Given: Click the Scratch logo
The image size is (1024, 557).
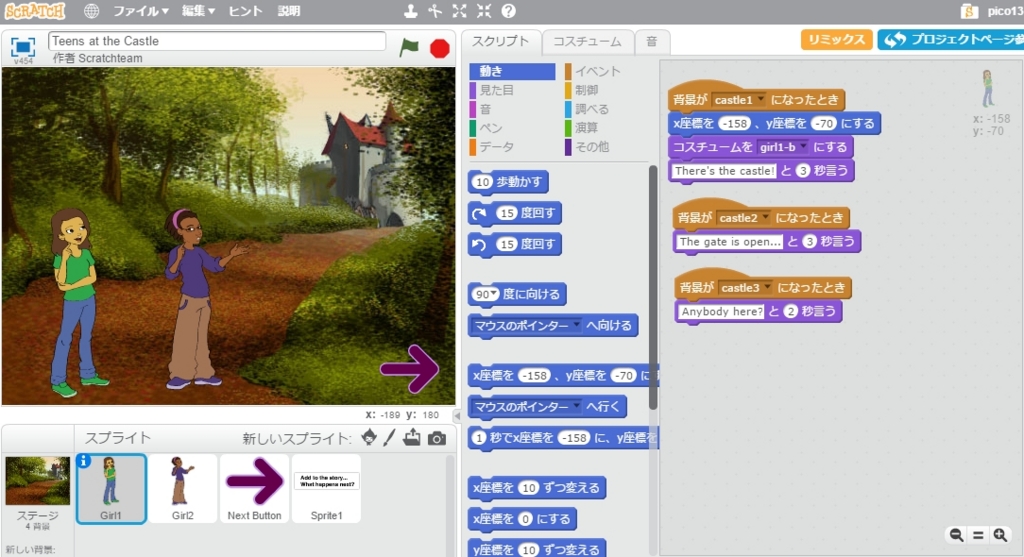Looking at the screenshot, I should click(35, 11).
